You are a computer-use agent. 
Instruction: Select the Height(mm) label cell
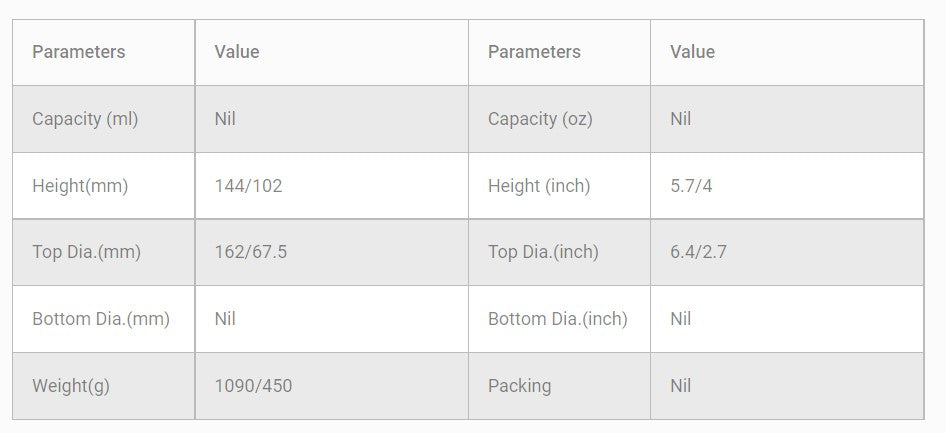(x=80, y=186)
